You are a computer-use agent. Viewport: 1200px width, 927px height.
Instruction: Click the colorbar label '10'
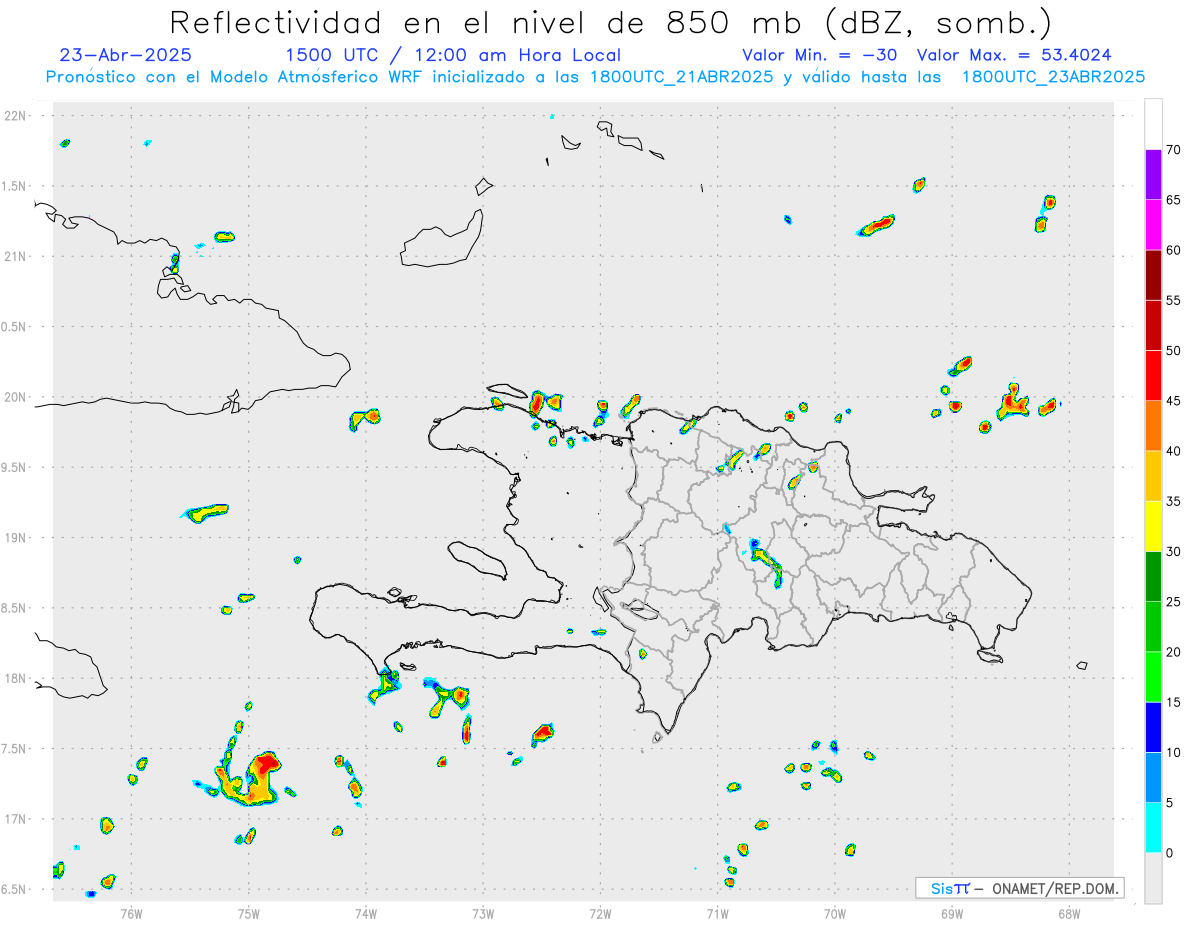point(1173,753)
